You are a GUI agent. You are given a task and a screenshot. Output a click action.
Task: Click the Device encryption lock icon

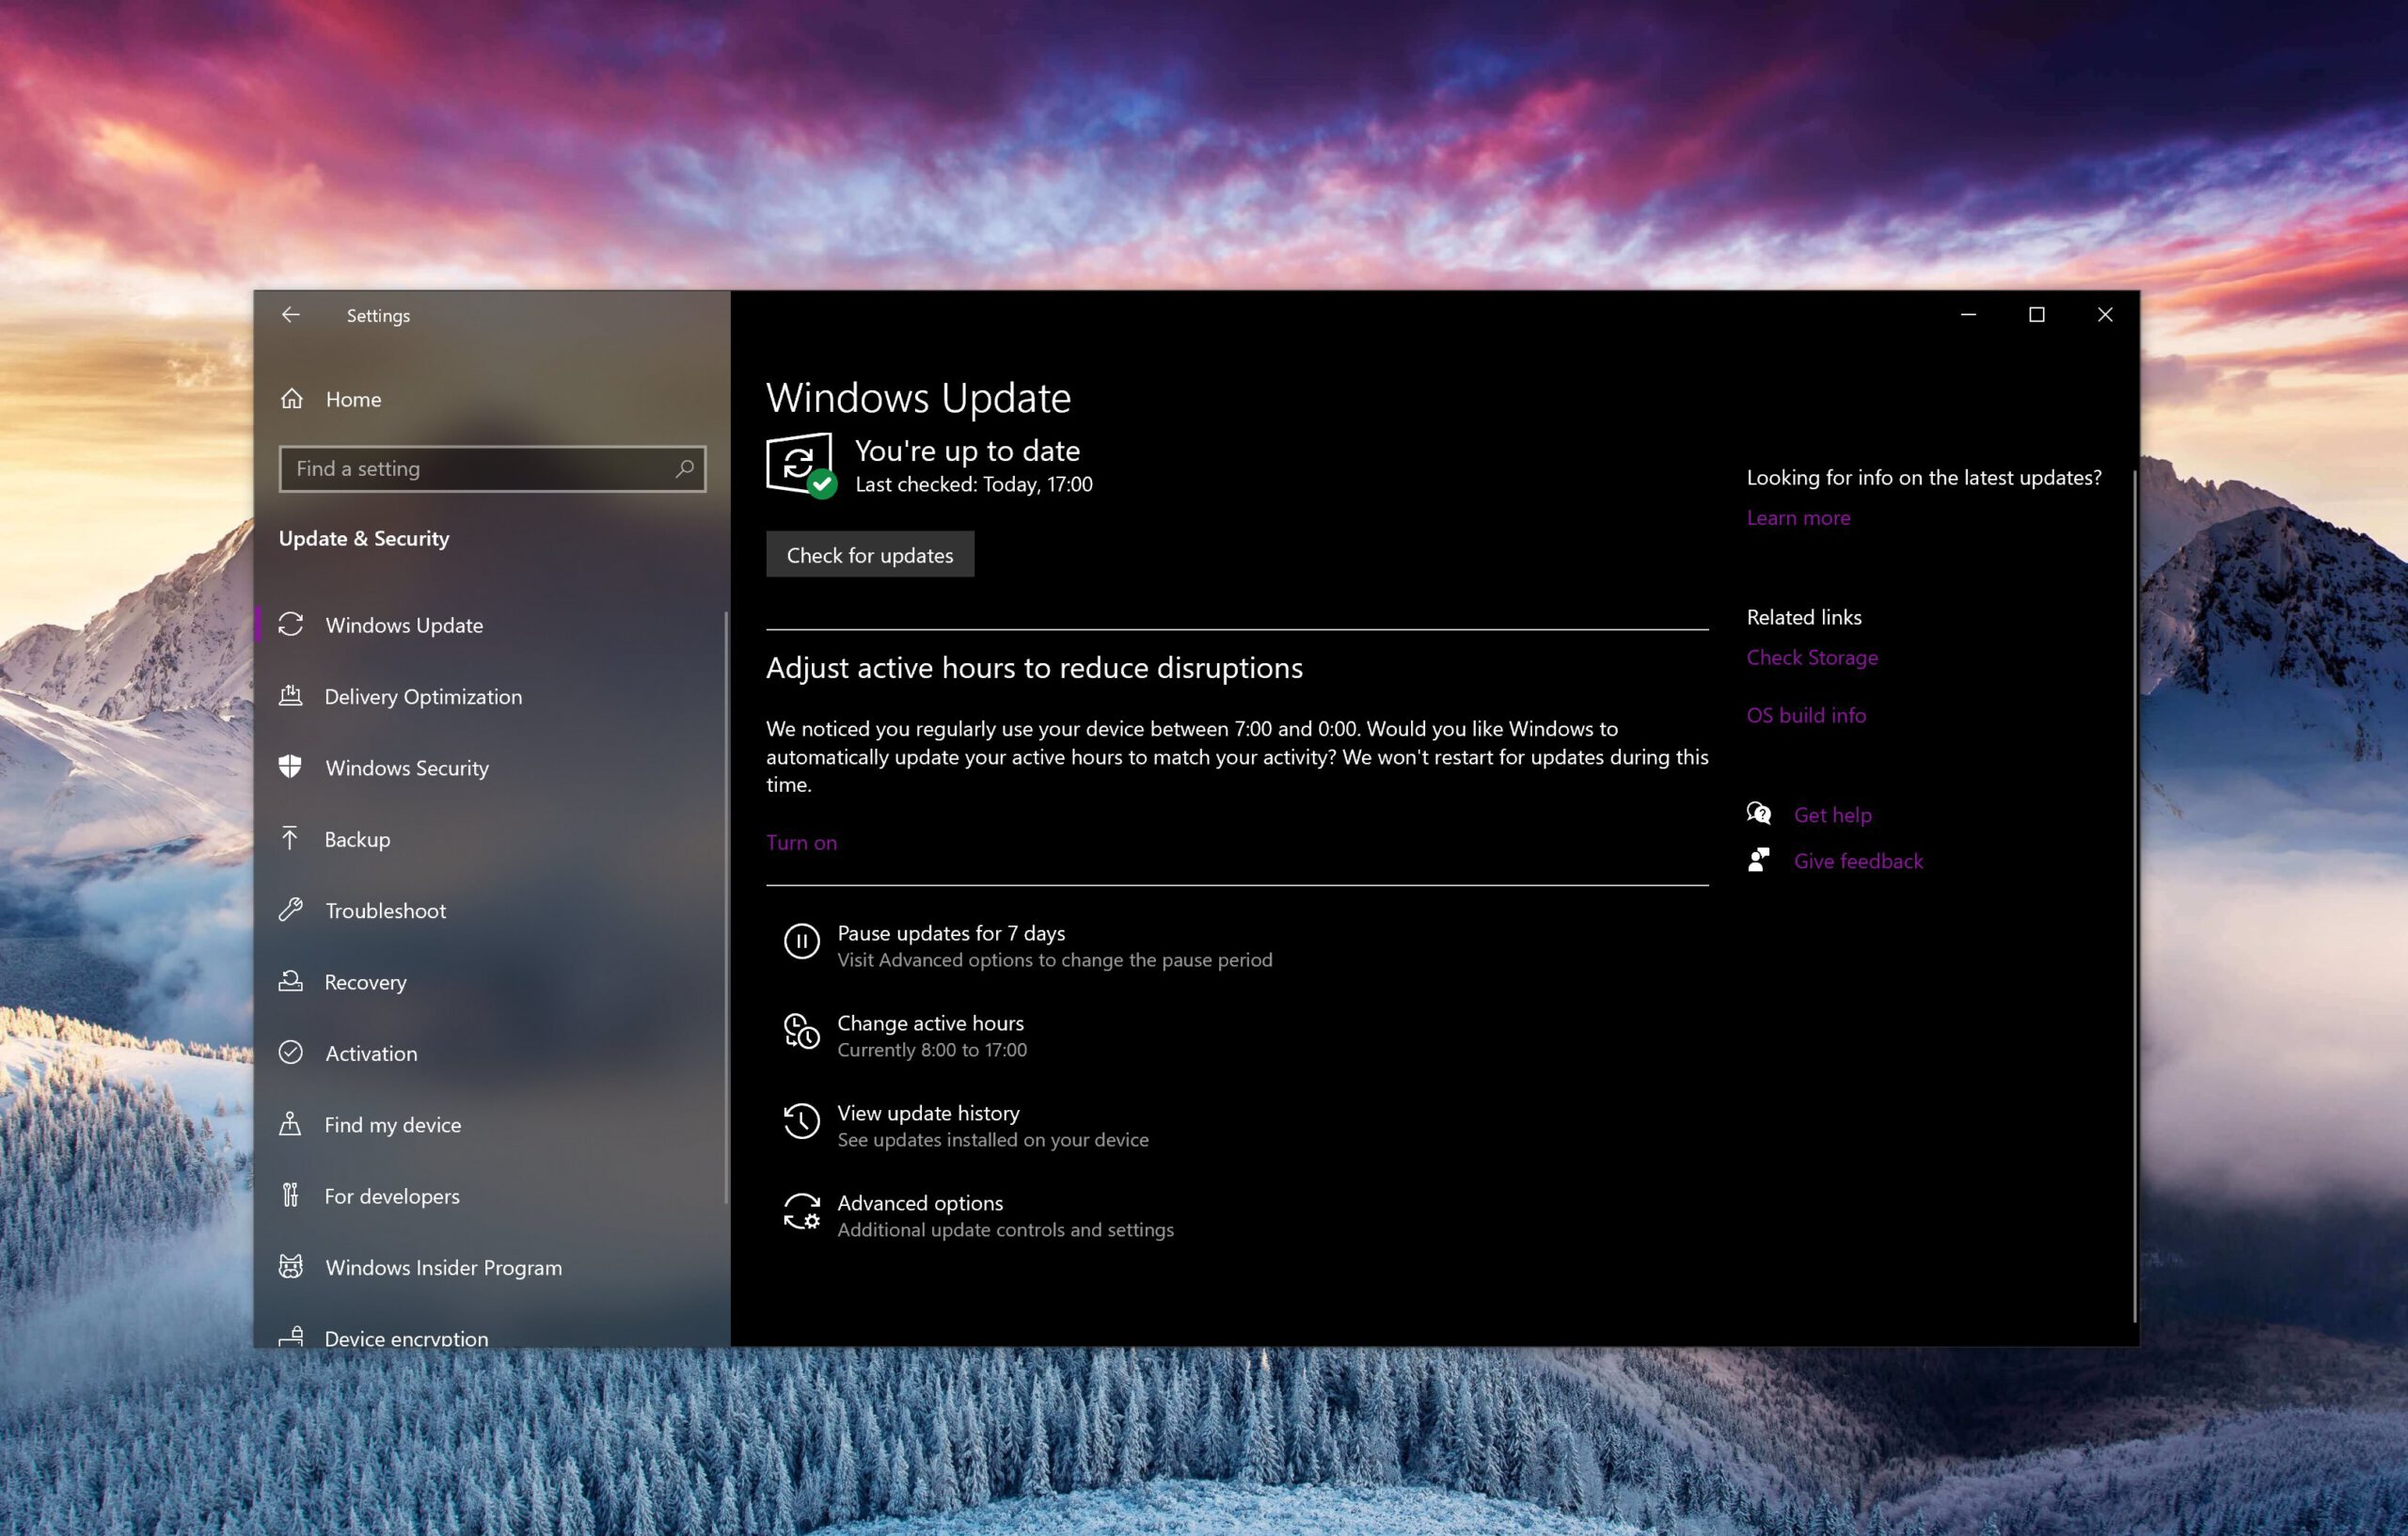[291, 1335]
